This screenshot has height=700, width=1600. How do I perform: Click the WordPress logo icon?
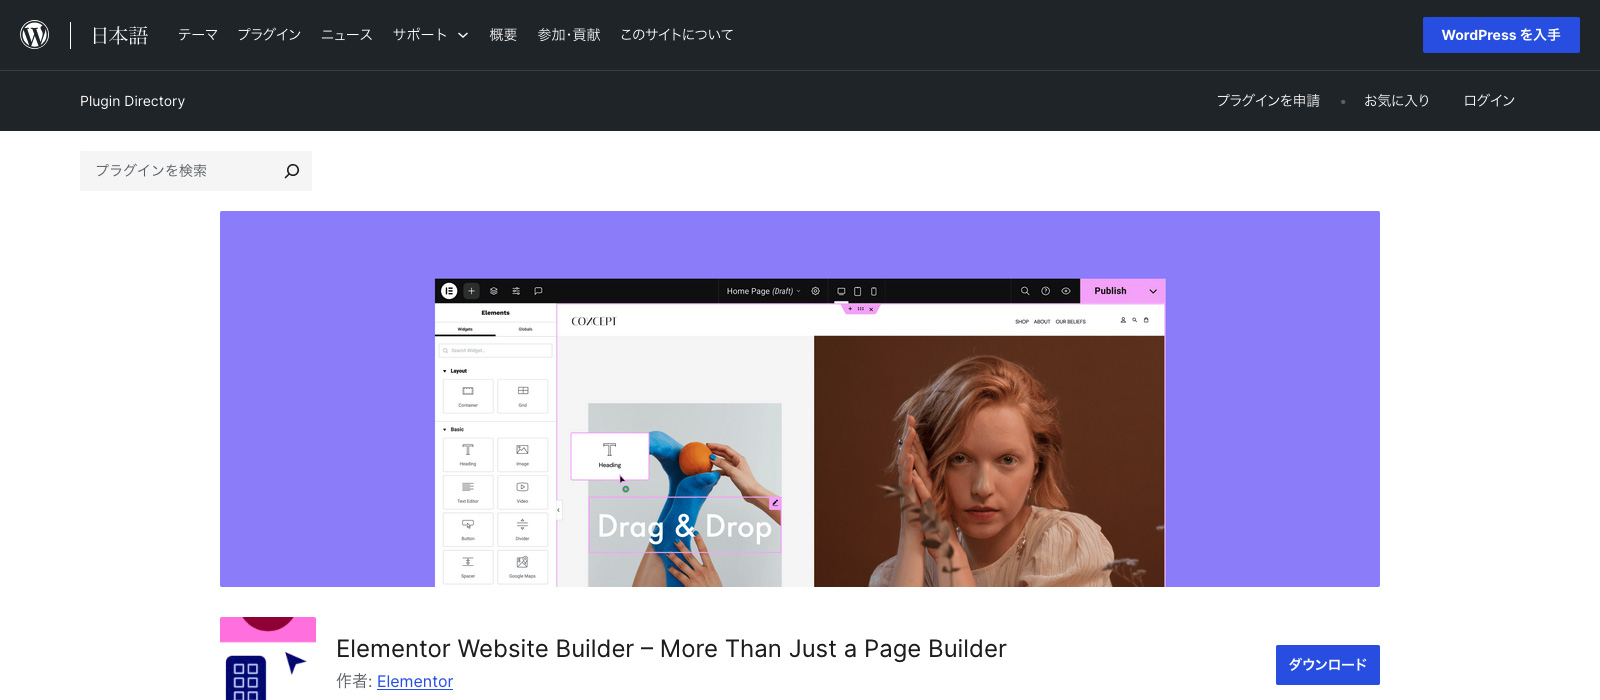tap(35, 35)
